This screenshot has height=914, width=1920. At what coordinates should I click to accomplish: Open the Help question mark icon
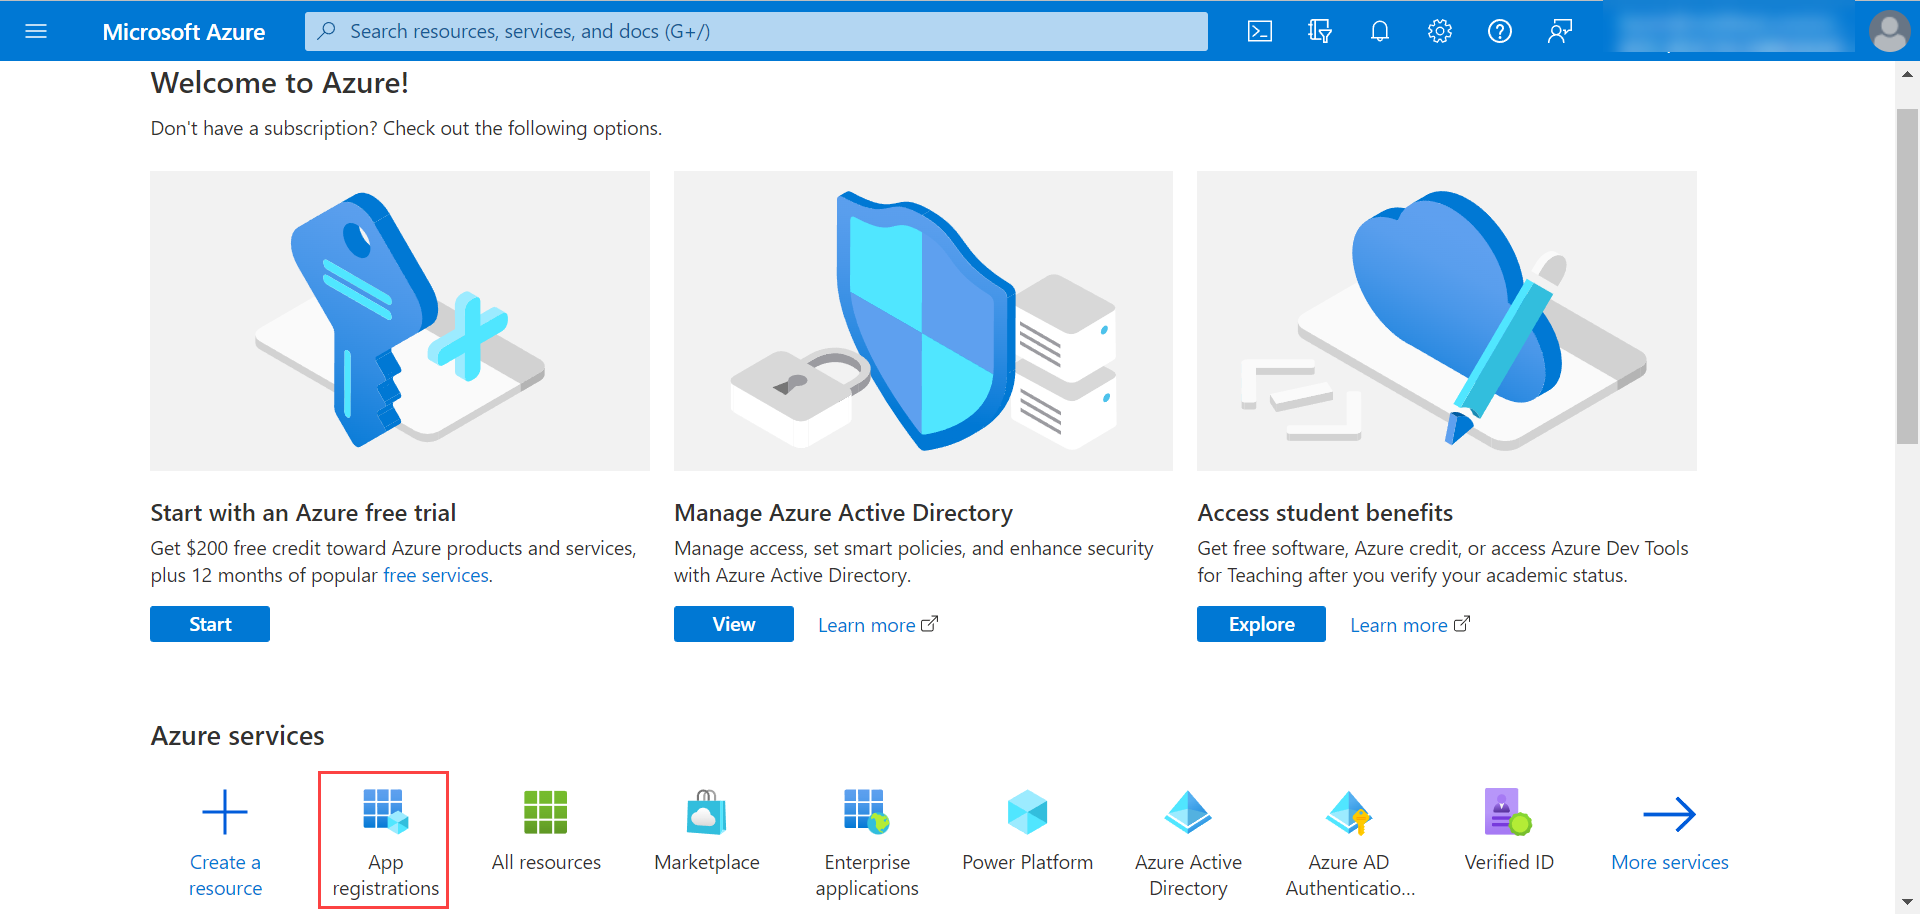click(1500, 31)
